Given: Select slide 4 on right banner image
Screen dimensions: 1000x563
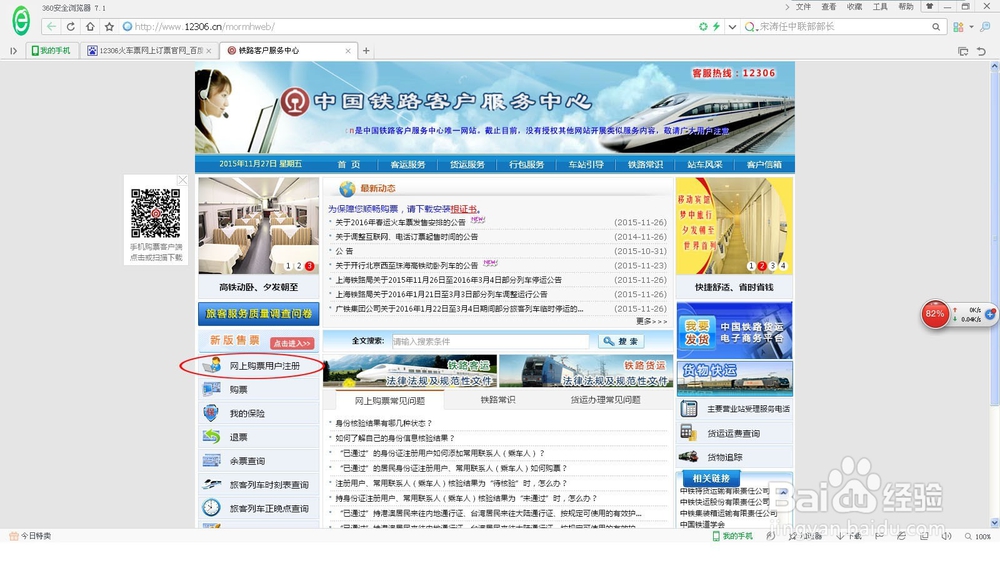Looking at the screenshot, I should [783, 266].
